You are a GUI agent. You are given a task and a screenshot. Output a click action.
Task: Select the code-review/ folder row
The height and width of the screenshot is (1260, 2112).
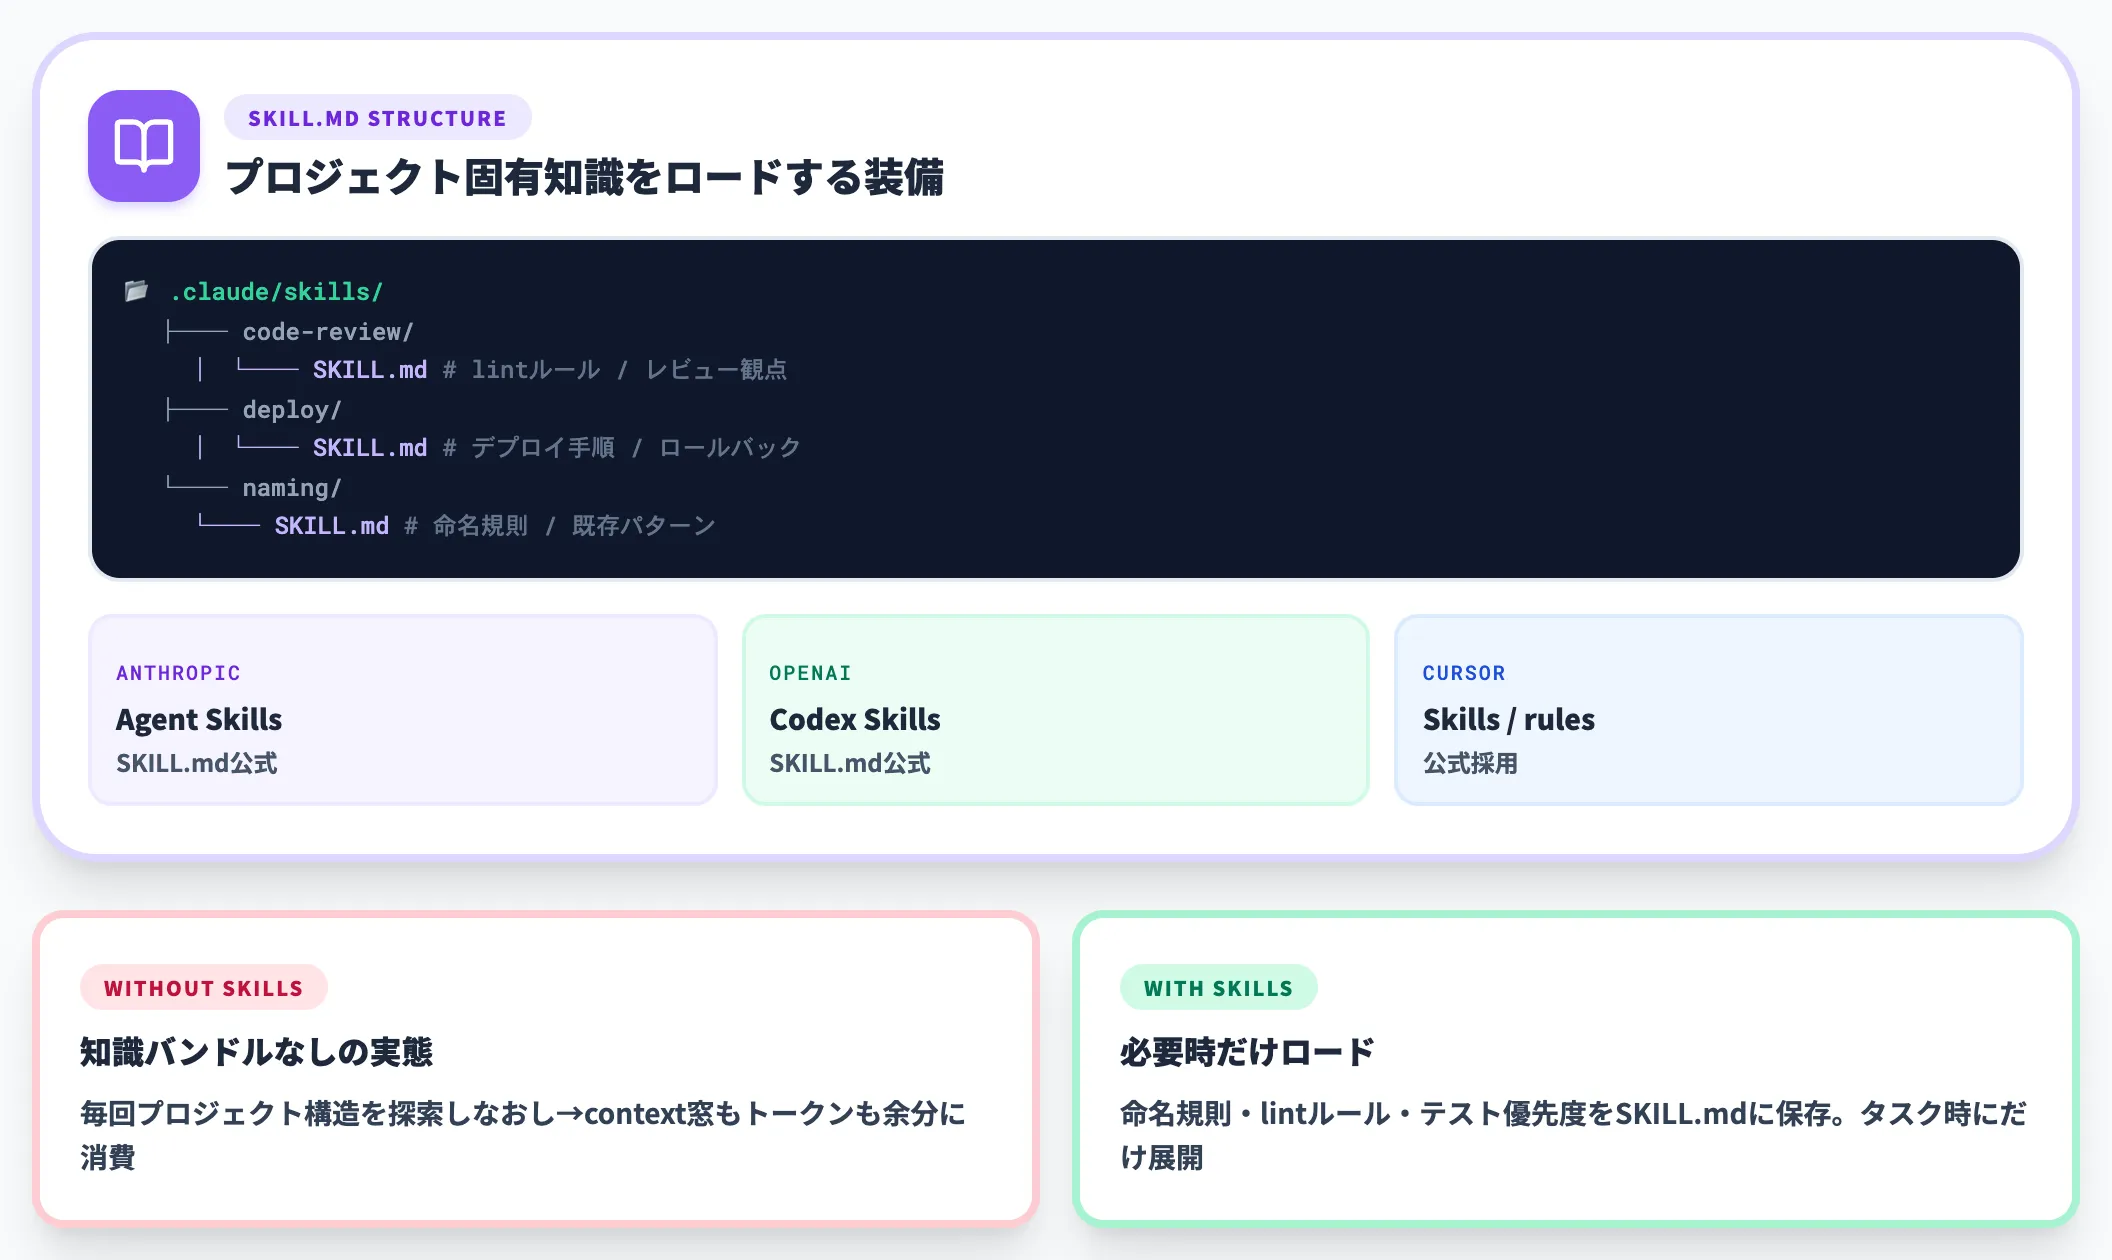[x=328, y=331]
